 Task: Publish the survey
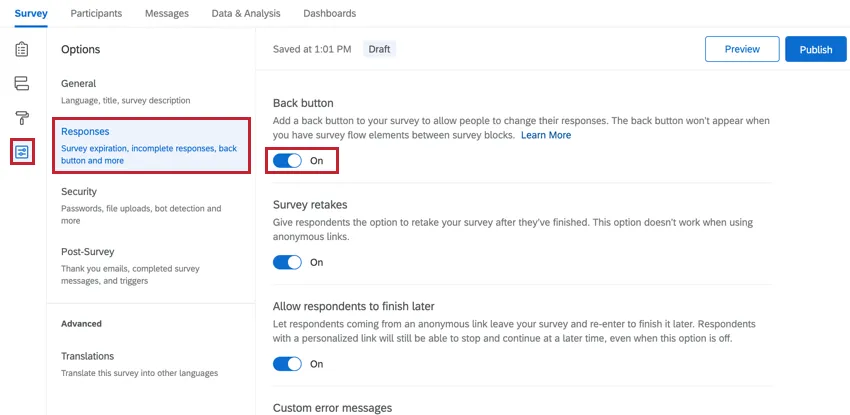815,49
